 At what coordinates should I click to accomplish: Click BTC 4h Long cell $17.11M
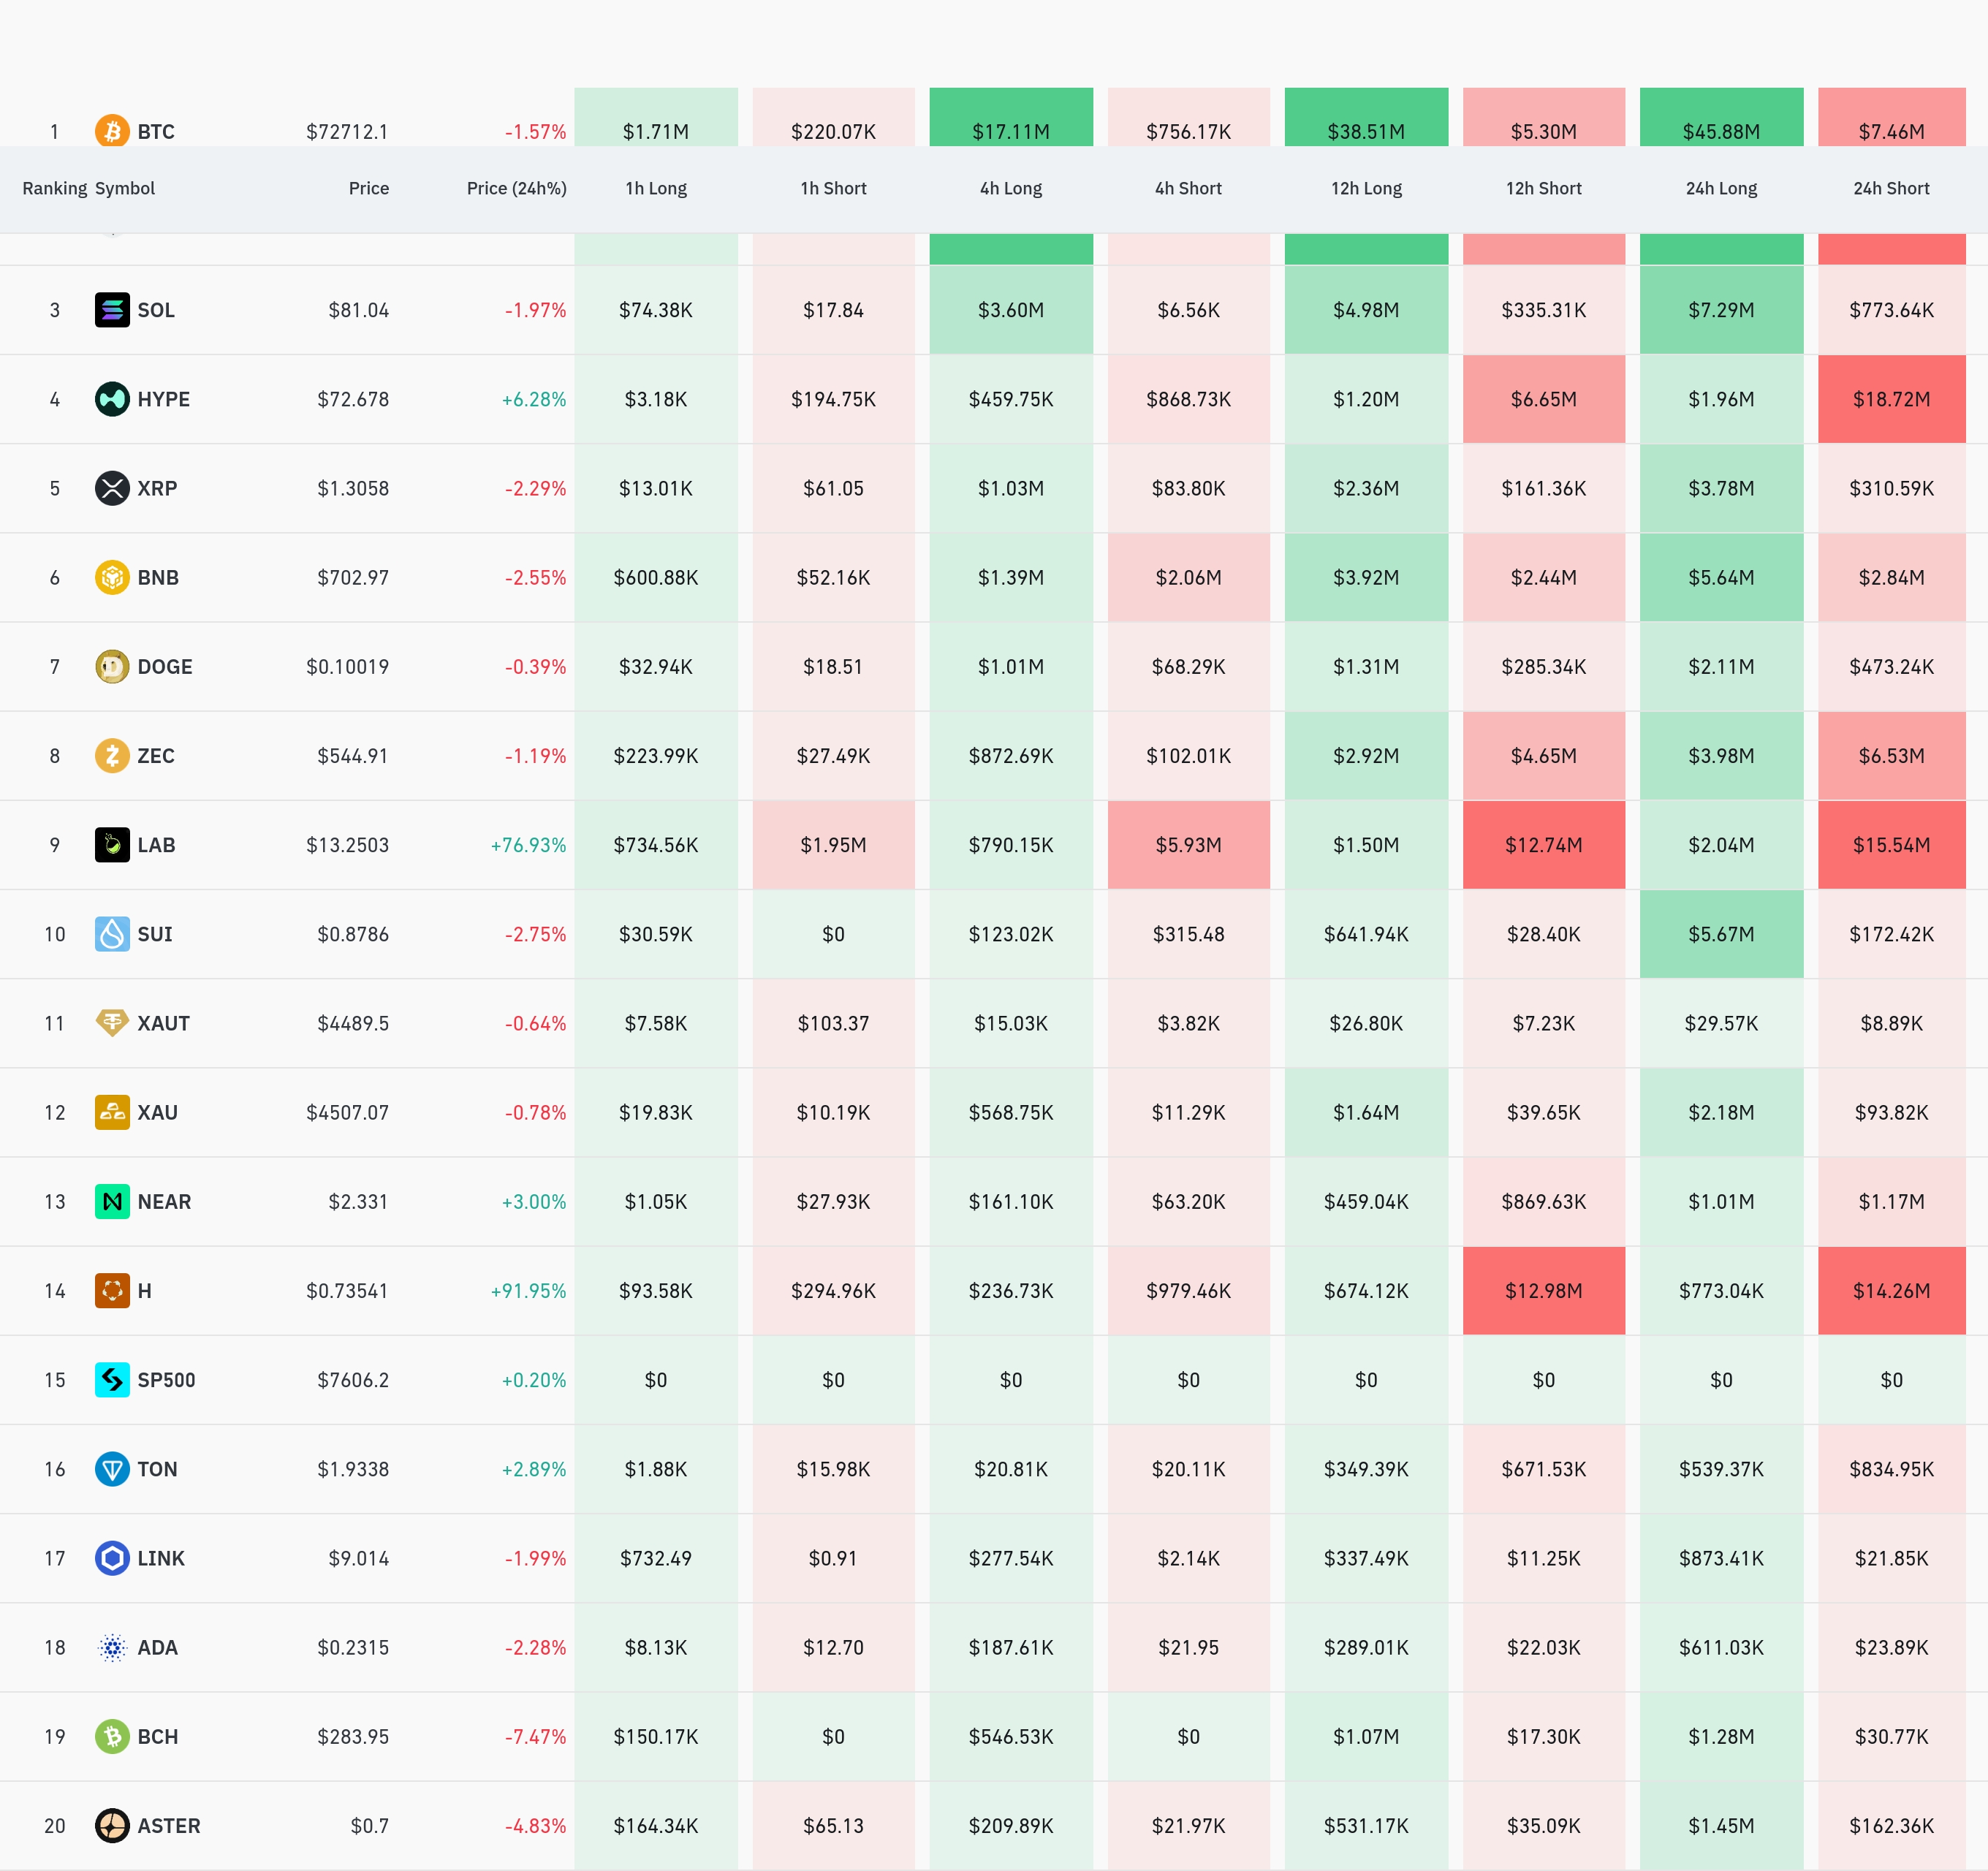tap(1011, 117)
